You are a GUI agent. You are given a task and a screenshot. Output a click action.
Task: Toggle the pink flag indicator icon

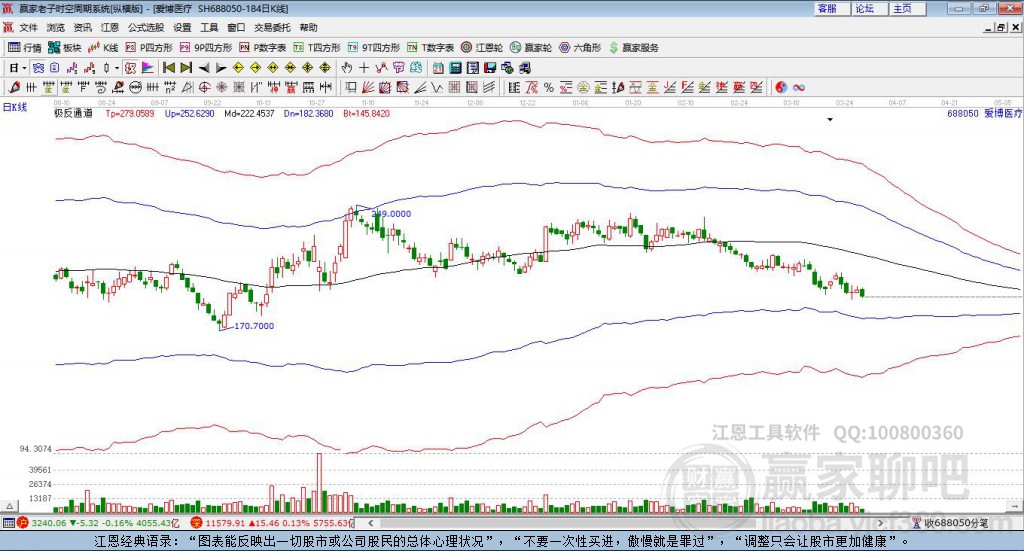pos(148,68)
